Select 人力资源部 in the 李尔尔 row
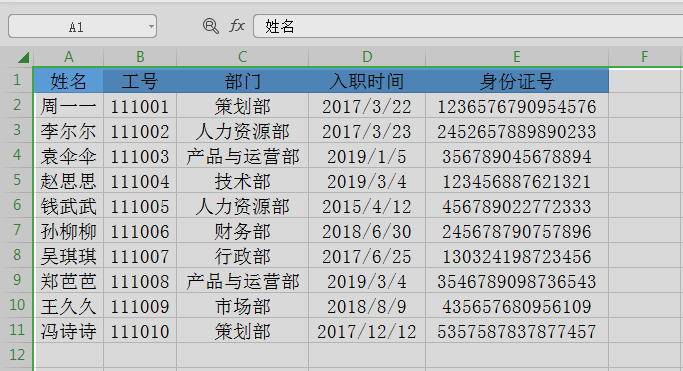683x371 pixels. (243, 131)
